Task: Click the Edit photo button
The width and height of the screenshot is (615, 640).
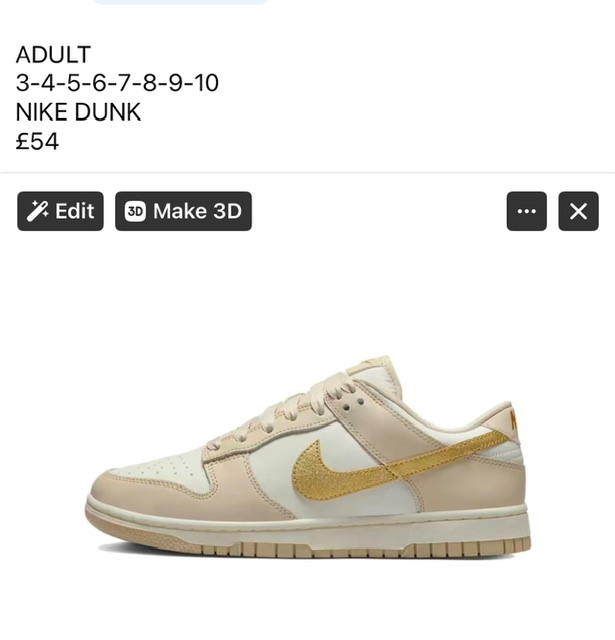Action: pos(60,211)
